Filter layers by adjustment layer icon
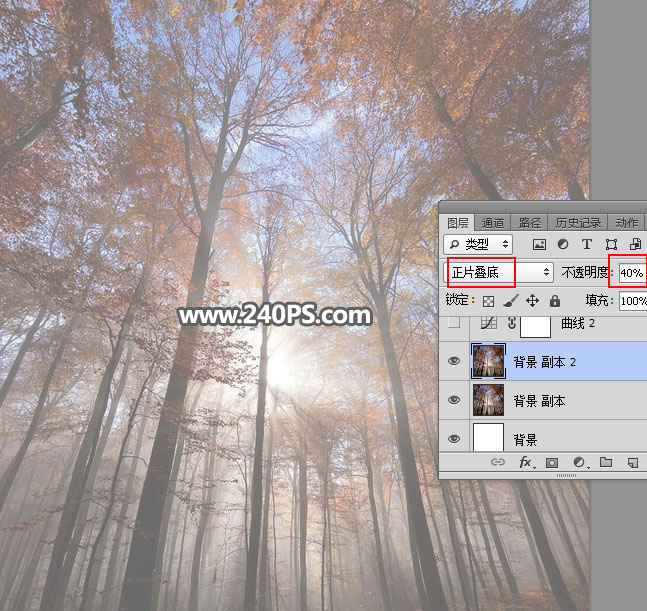Viewport: 647px width, 611px height. coord(562,245)
